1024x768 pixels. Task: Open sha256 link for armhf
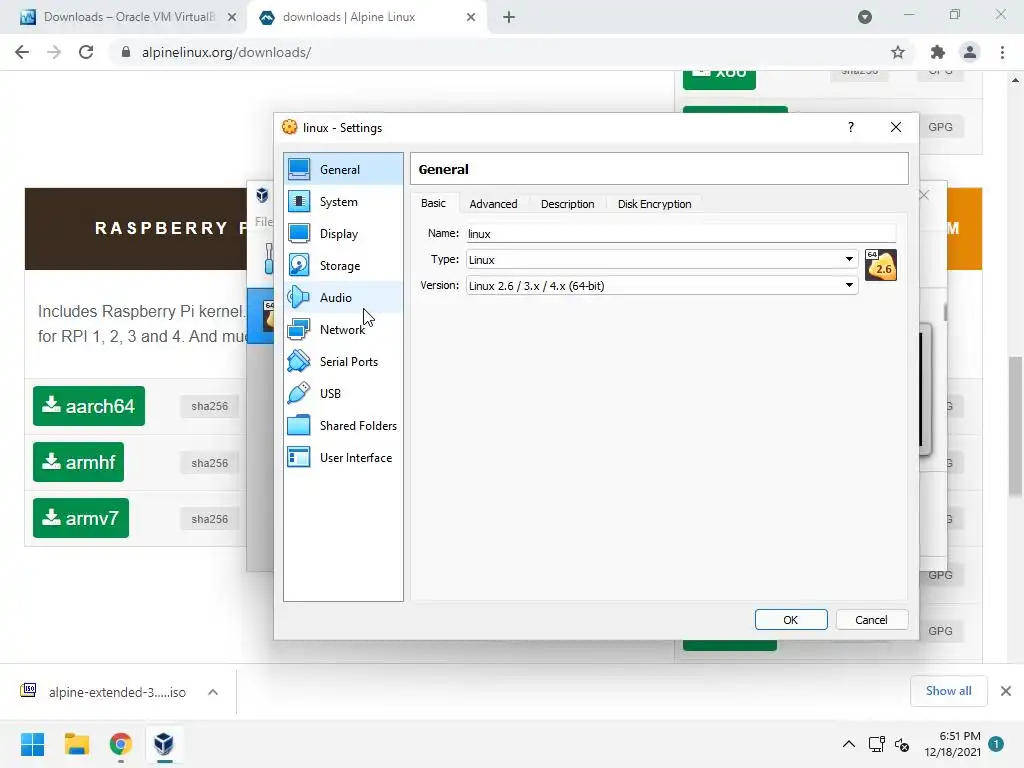pos(210,463)
